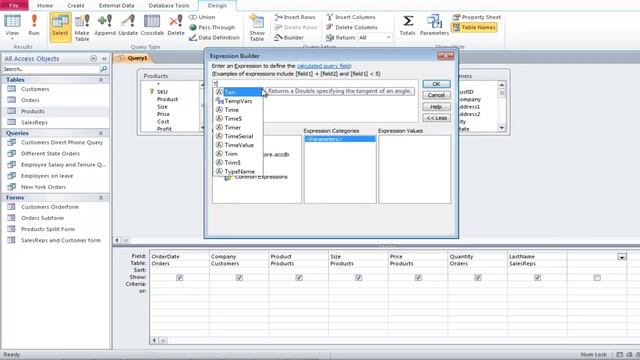This screenshot has width=640, height=360.
Task: Open Show Table dialog
Action: (257, 28)
